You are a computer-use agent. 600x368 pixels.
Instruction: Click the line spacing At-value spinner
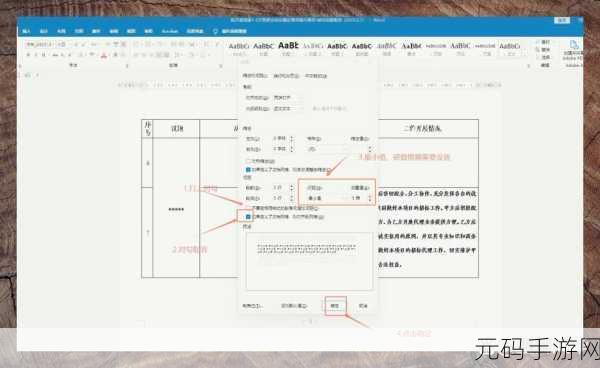point(370,198)
